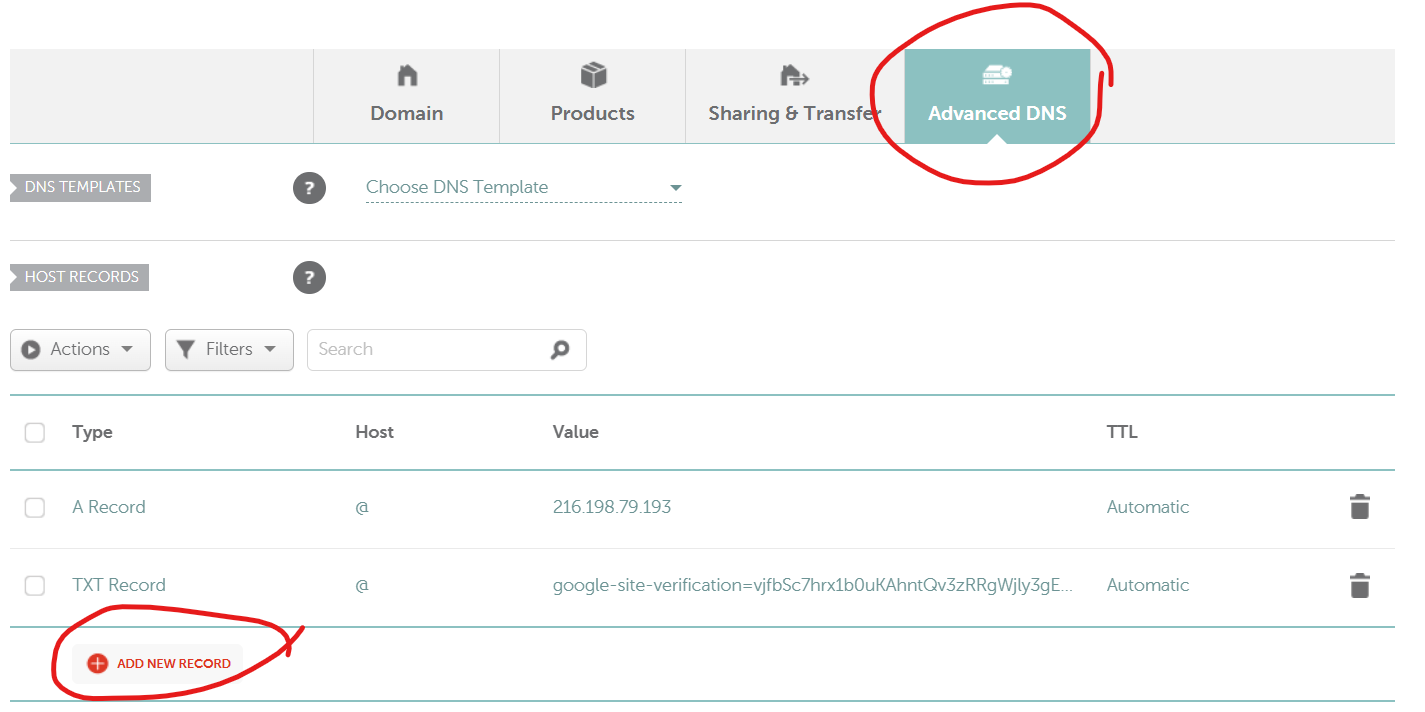The height and width of the screenshot is (712, 1425).
Task: Click the Automatic TTL of the A Record
Action: [x=1148, y=507]
